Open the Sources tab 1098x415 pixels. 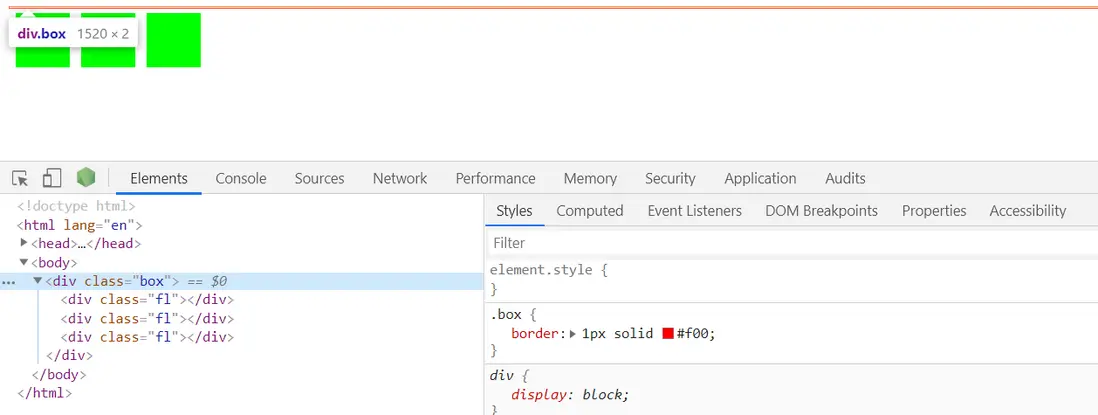[319, 178]
